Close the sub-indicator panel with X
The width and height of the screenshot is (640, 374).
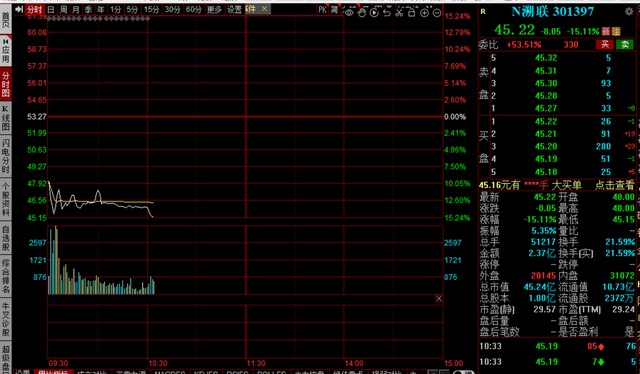point(439,298)
